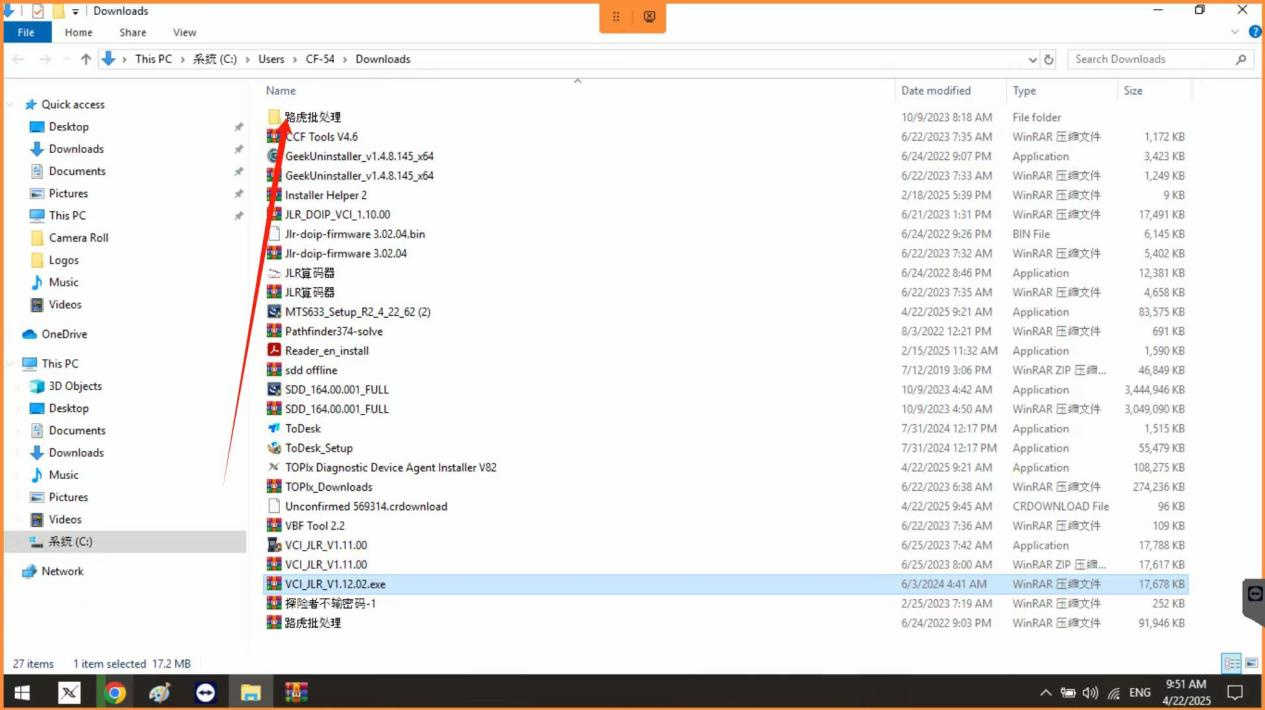
Task: Select Jlr-doip-firmware 3.02.04.bin file icon
Action: (x=274, y=234)
